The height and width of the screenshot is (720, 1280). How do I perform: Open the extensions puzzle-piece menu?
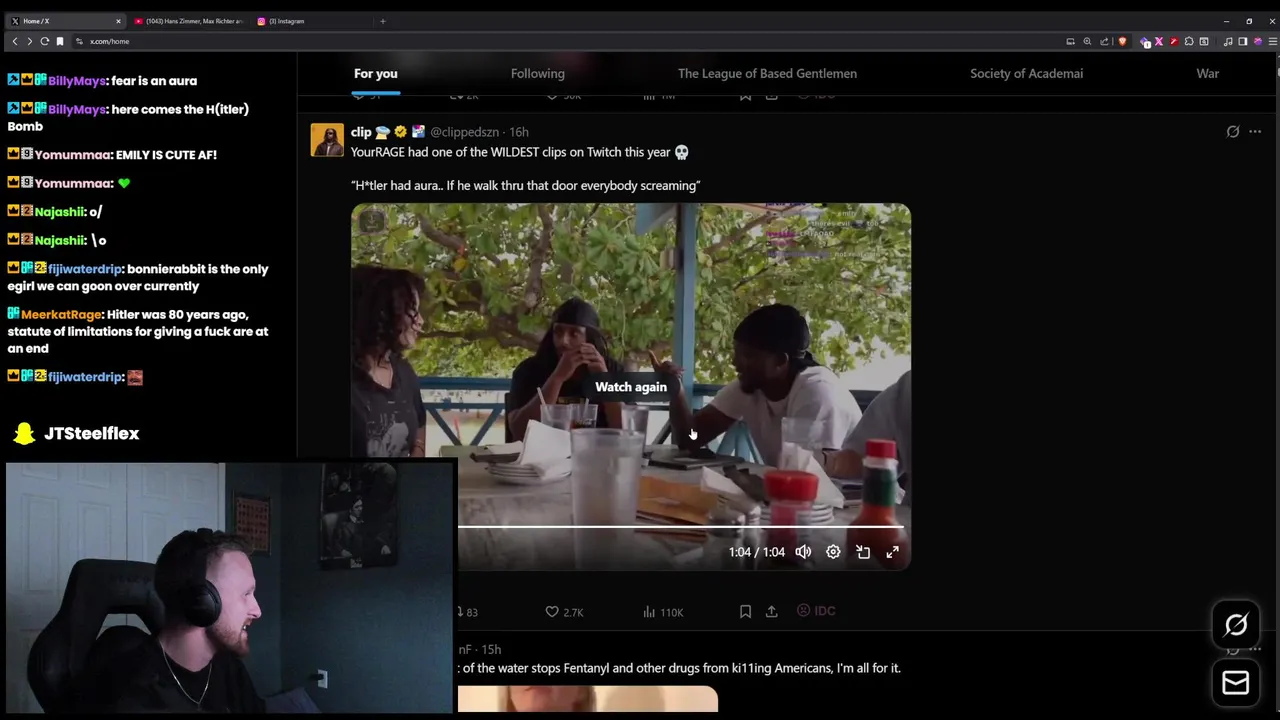pyautogui.click(x=1189, y=41)
